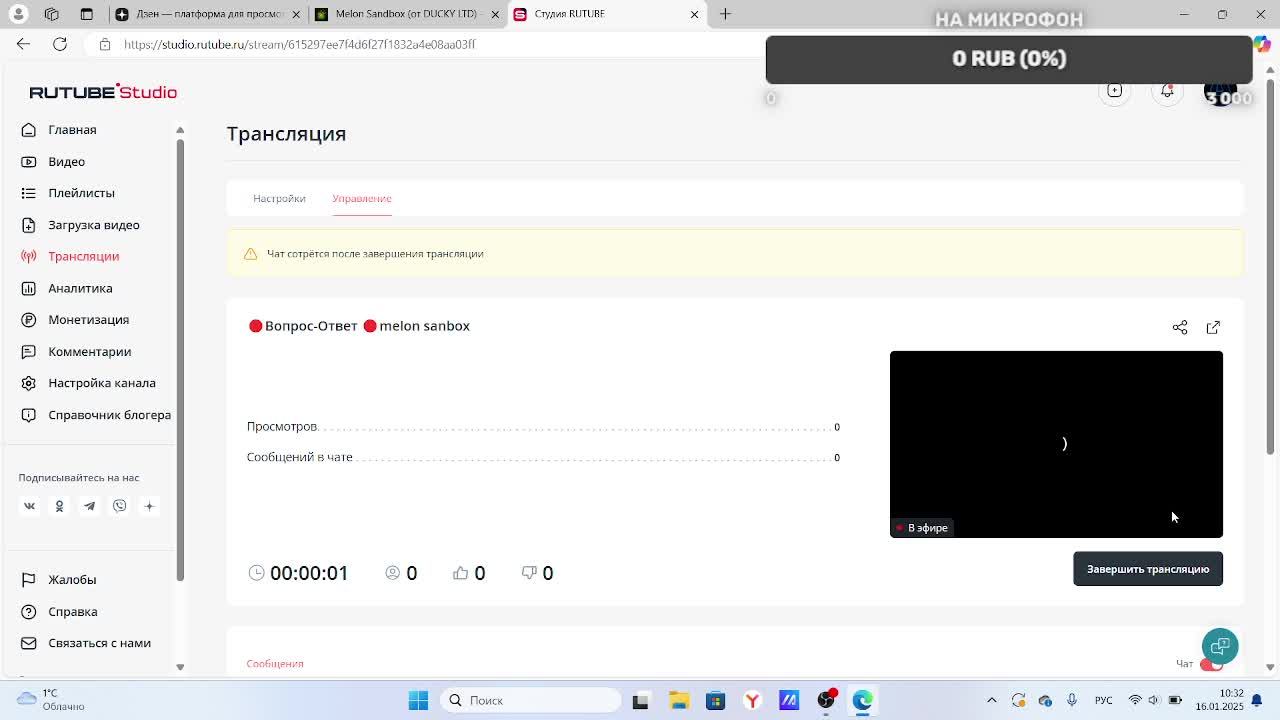Click the sidebar scroll up arrow
The width and height of the screenshot is (1280, 720).
[180, 130]
